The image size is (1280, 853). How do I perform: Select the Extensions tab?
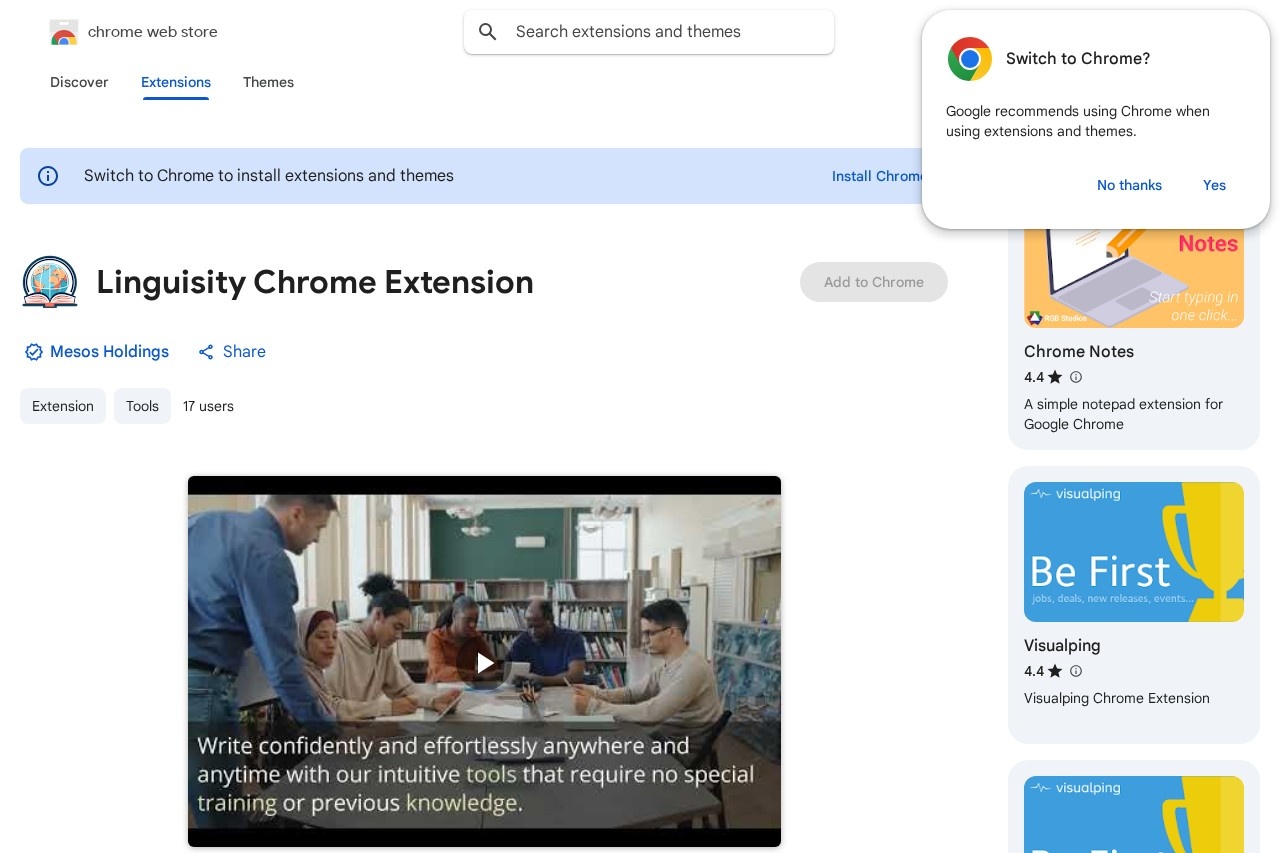(176, 82)
